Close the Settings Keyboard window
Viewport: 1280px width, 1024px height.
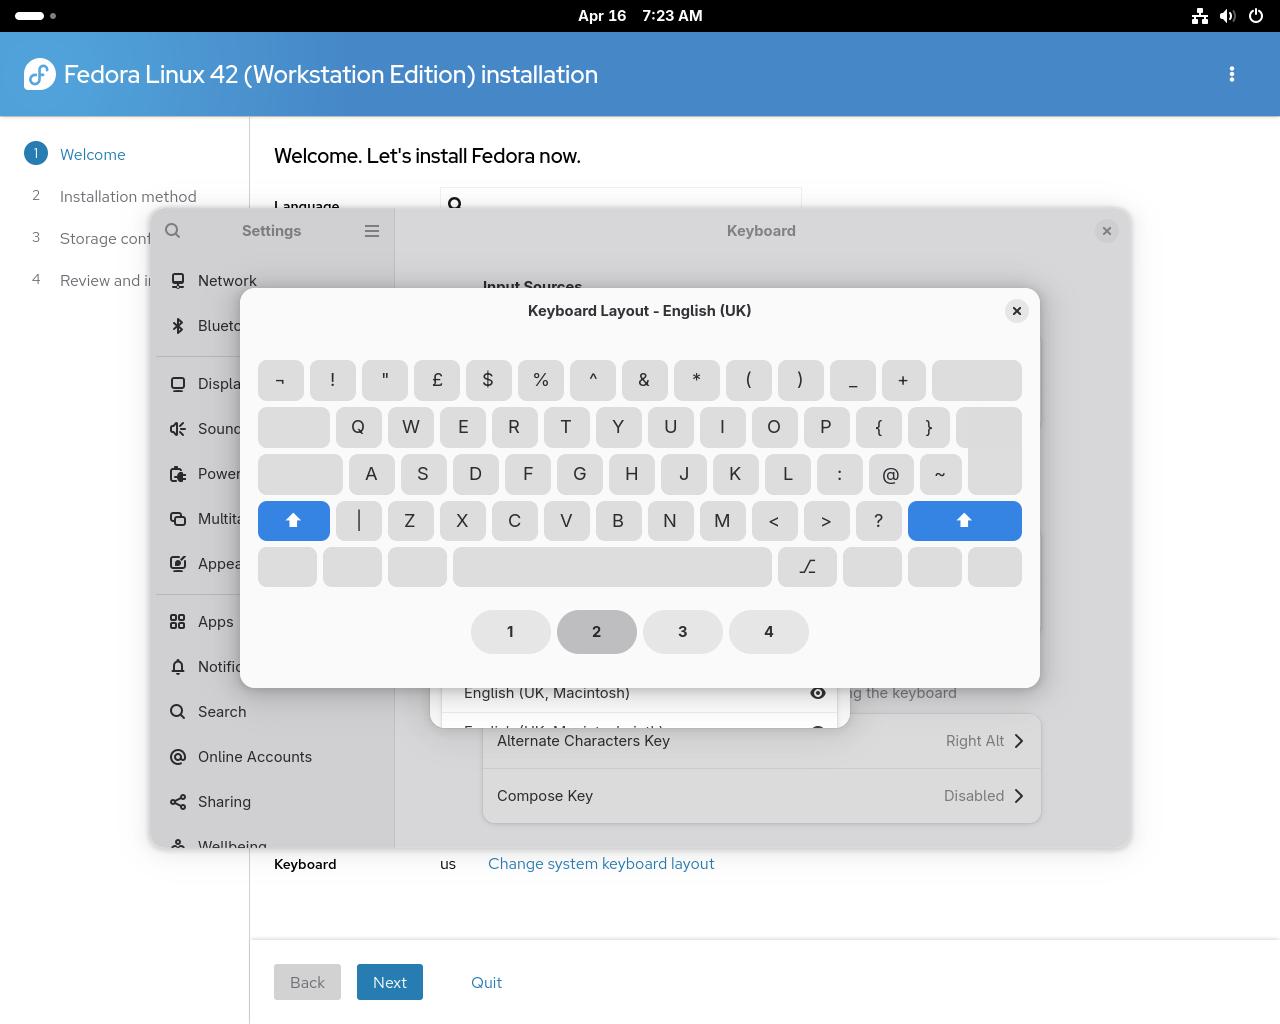[x=1106, y=231]
